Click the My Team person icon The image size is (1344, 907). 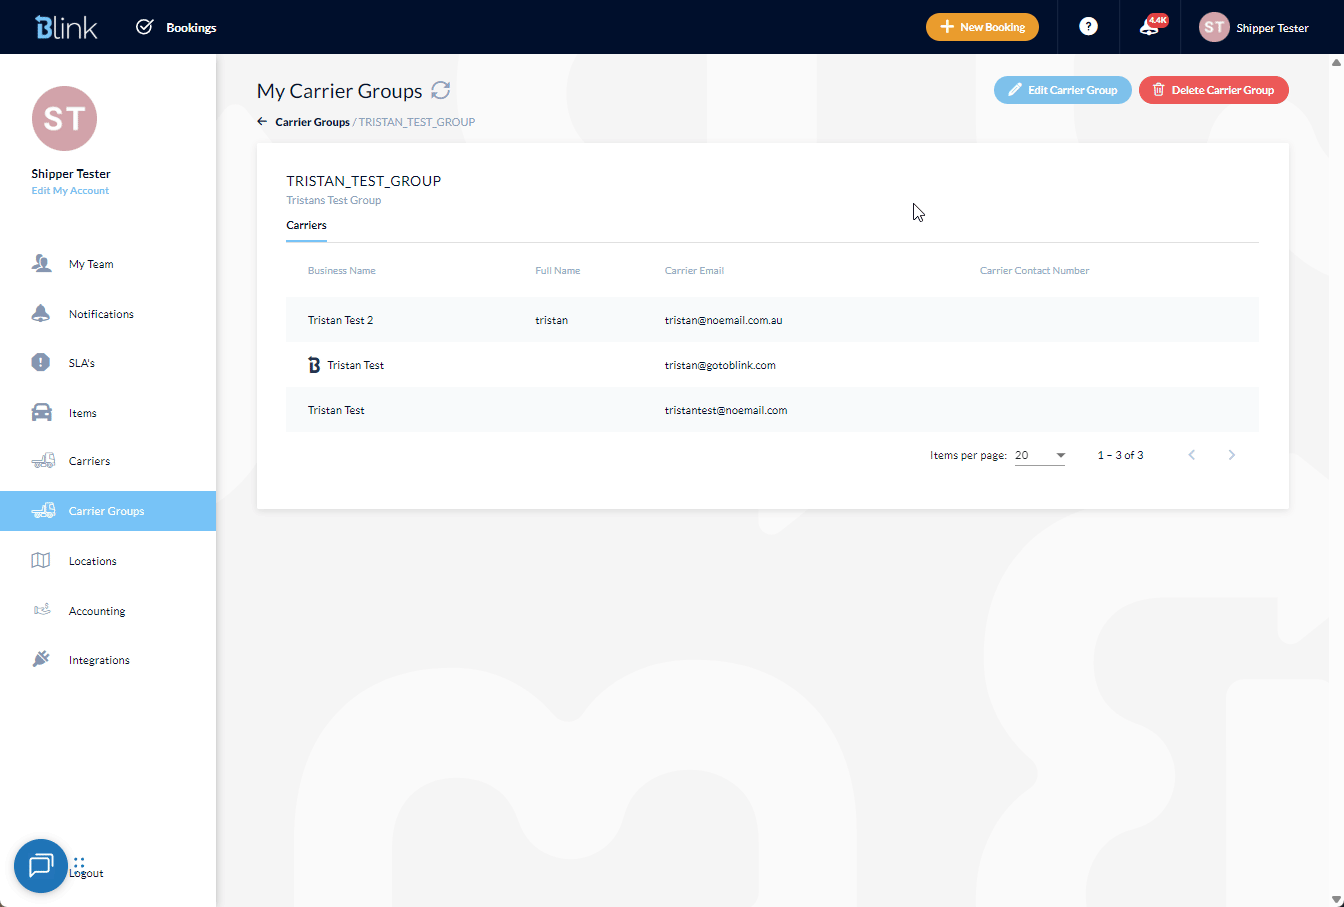41,263
